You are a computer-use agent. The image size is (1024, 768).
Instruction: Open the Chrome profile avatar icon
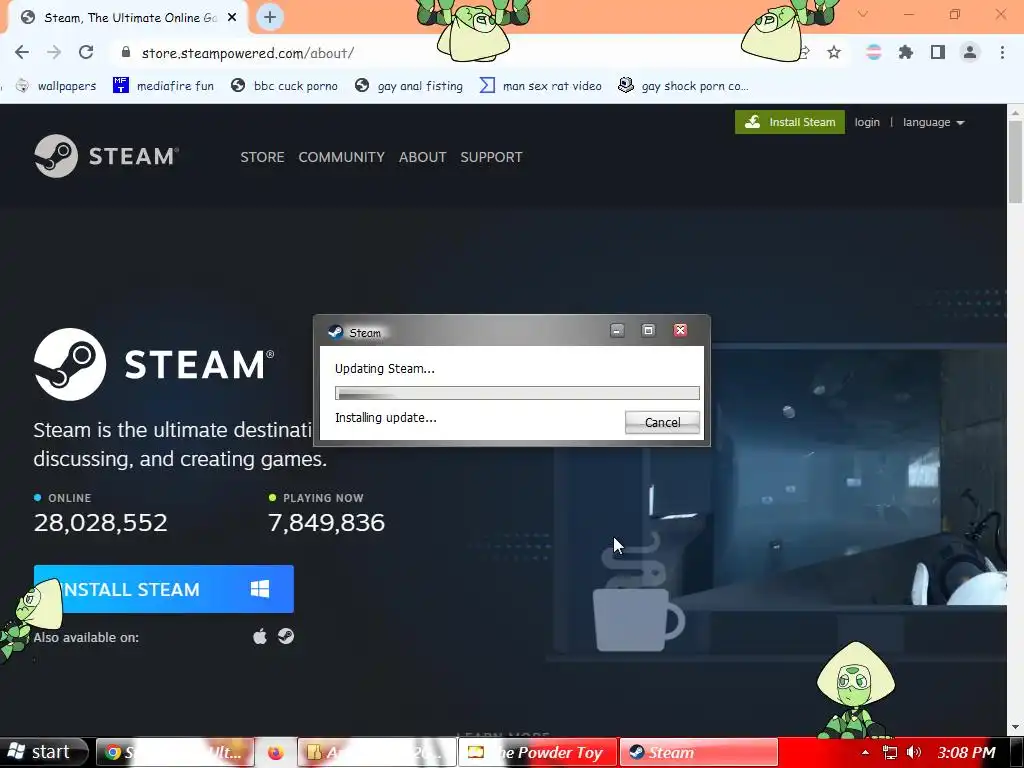970,52
